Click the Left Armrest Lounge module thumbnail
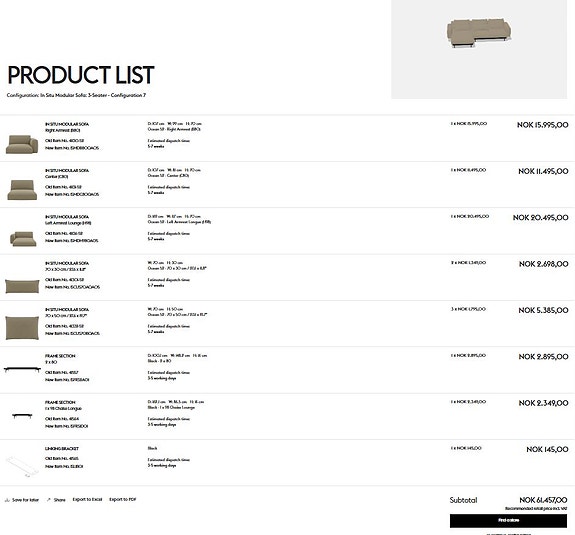Image resolution: width=575 pixels, height=535 pixels. pos(23,239)
